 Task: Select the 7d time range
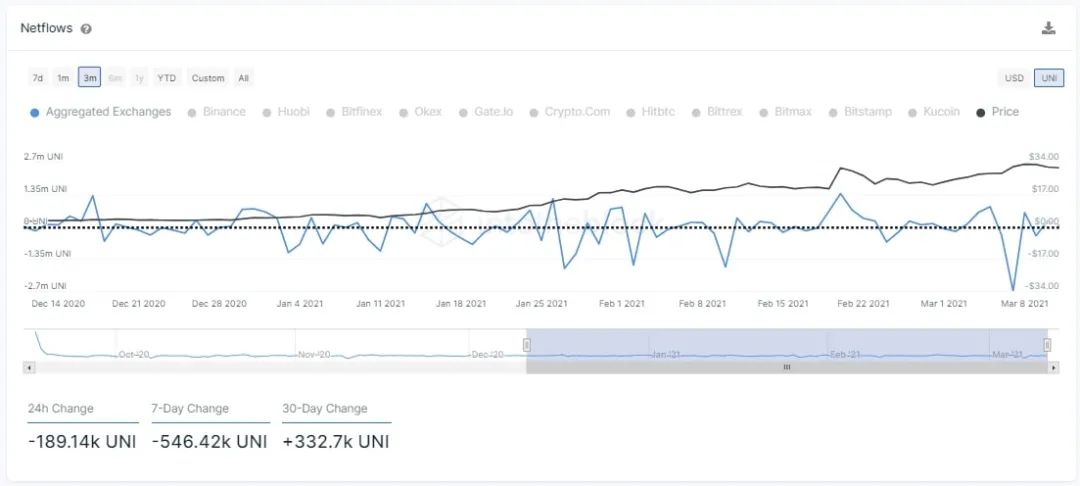pos(38,78)
